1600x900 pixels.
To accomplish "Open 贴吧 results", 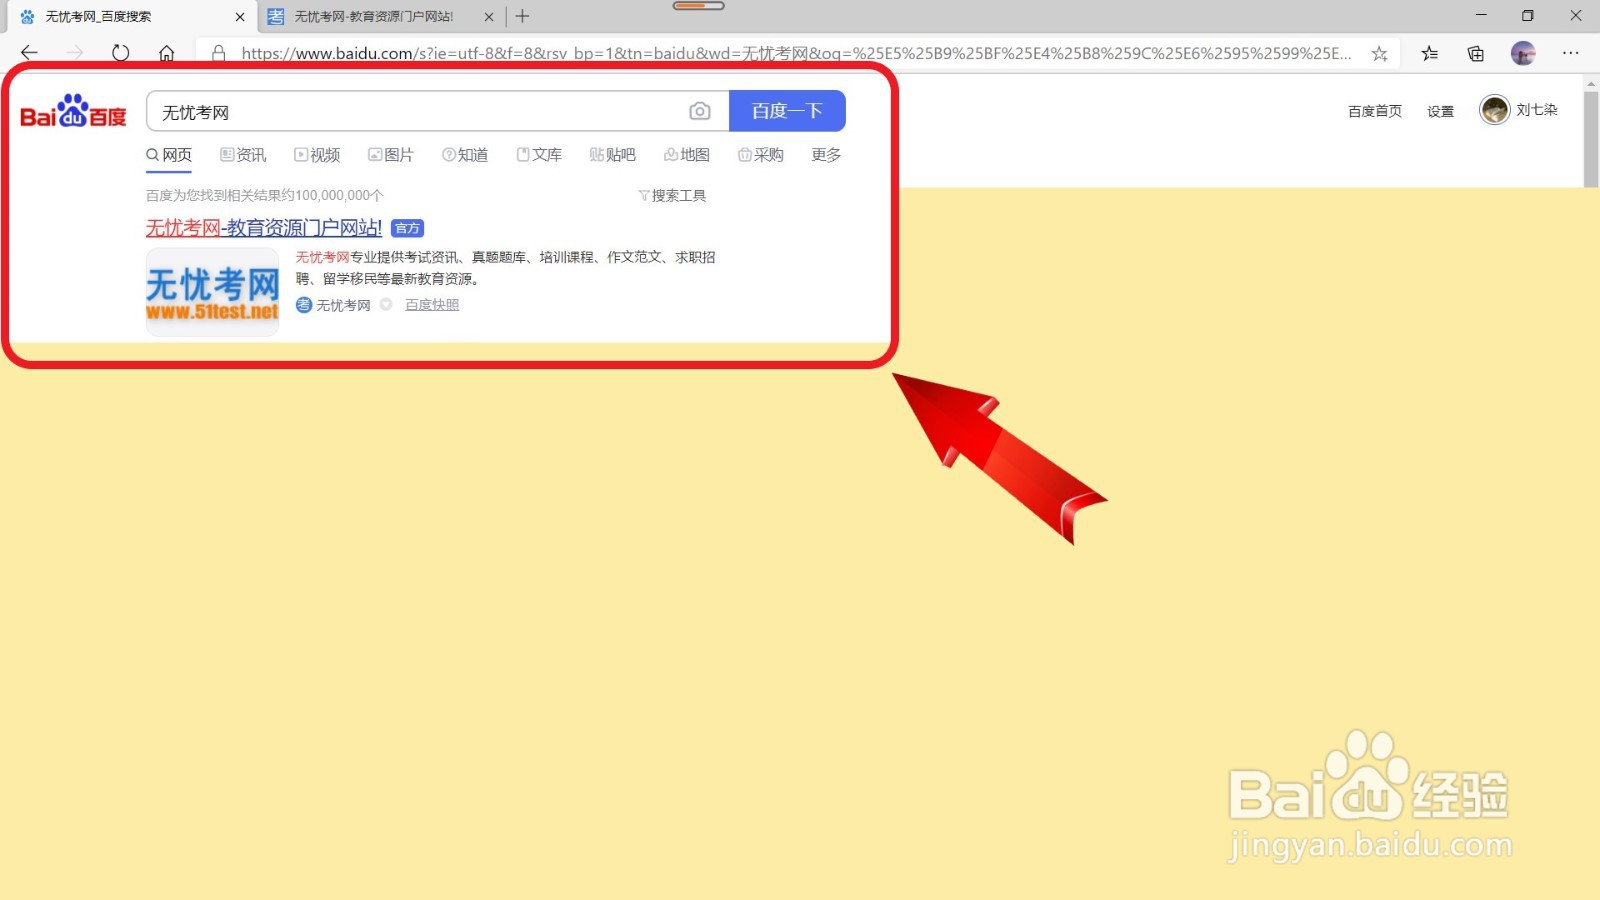I will click(x=613, y=155).
